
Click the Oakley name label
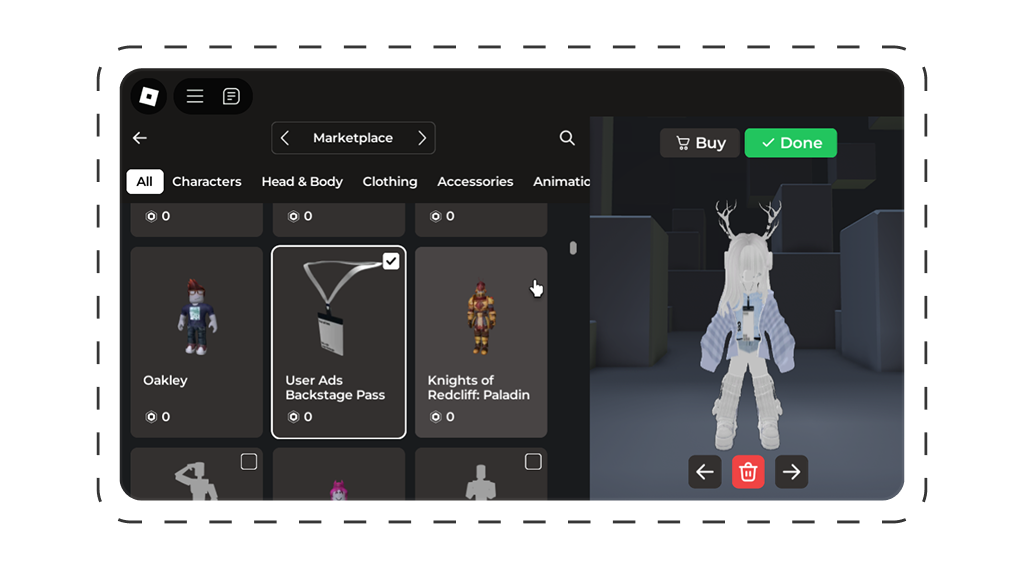pos(165,380)
